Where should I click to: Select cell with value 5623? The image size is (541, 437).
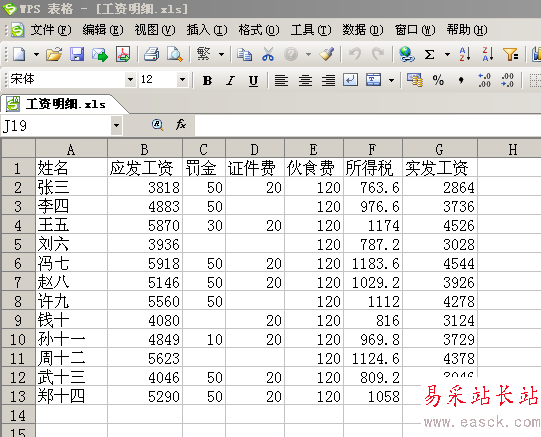(145, 358)
